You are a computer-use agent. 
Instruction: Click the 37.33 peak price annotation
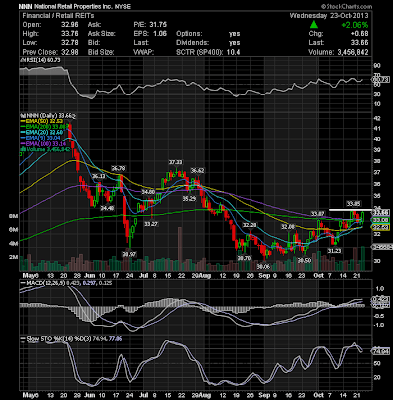pos(175,162)
